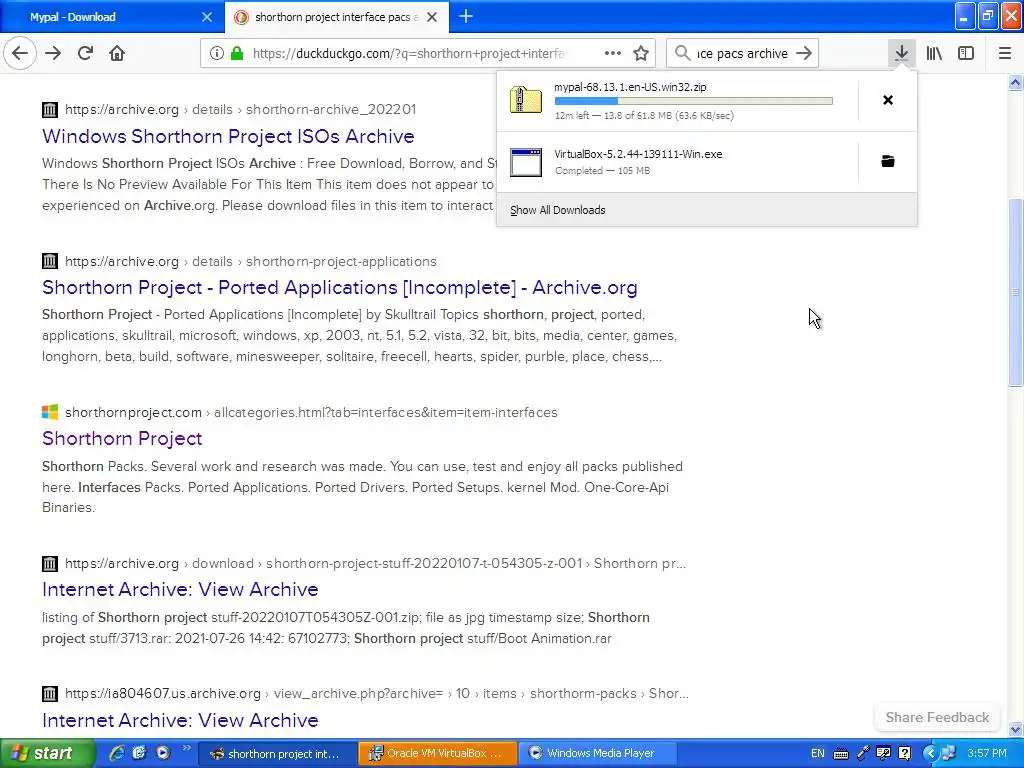Click the mypal download progress bar
The image size is (1024, 768).
[x=694, y=101]
